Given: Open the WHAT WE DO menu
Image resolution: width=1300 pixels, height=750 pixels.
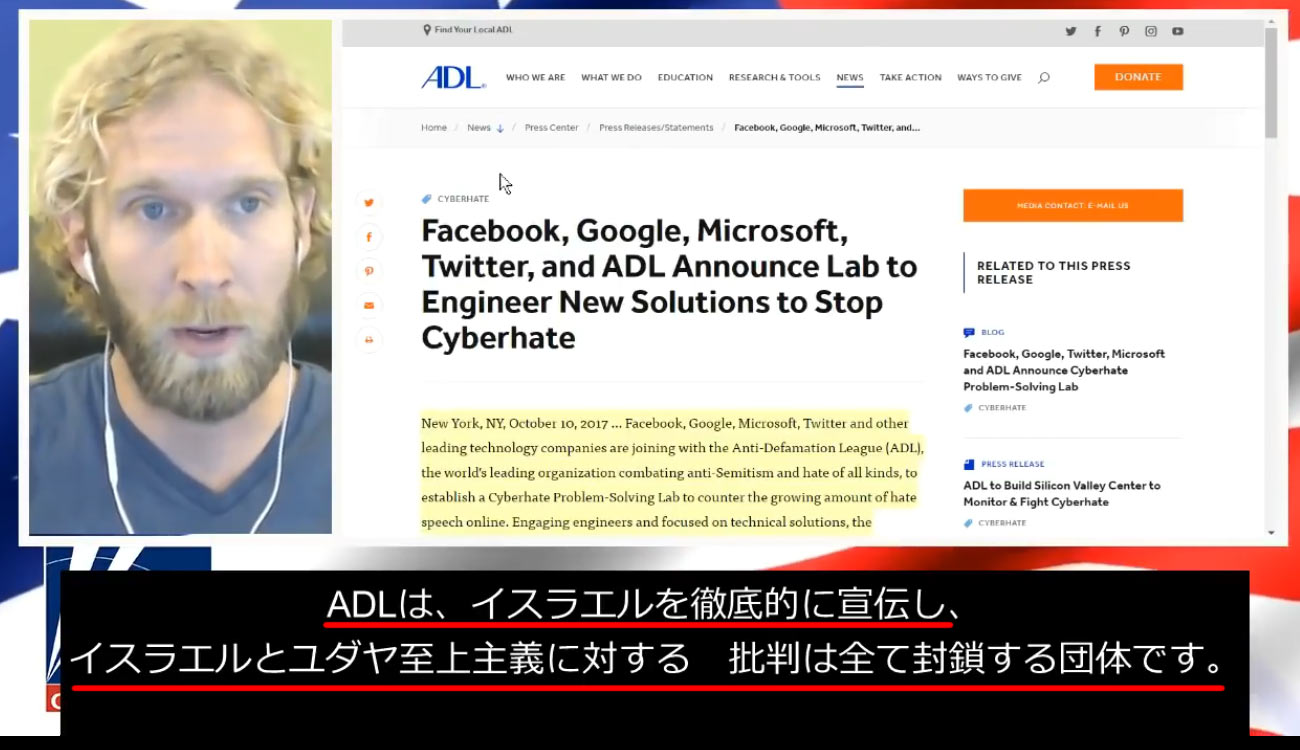Looking at the screenshot, I should [611, 77].
